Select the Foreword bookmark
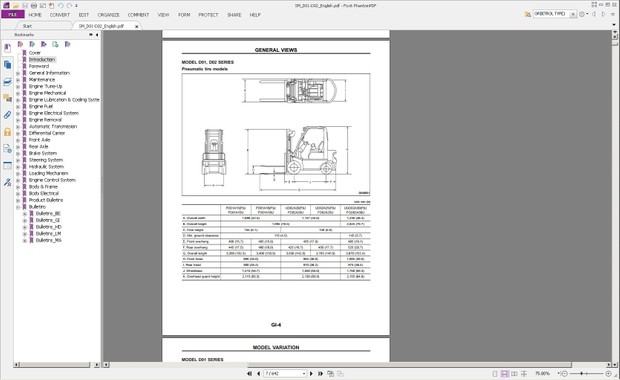 point(39,66)
